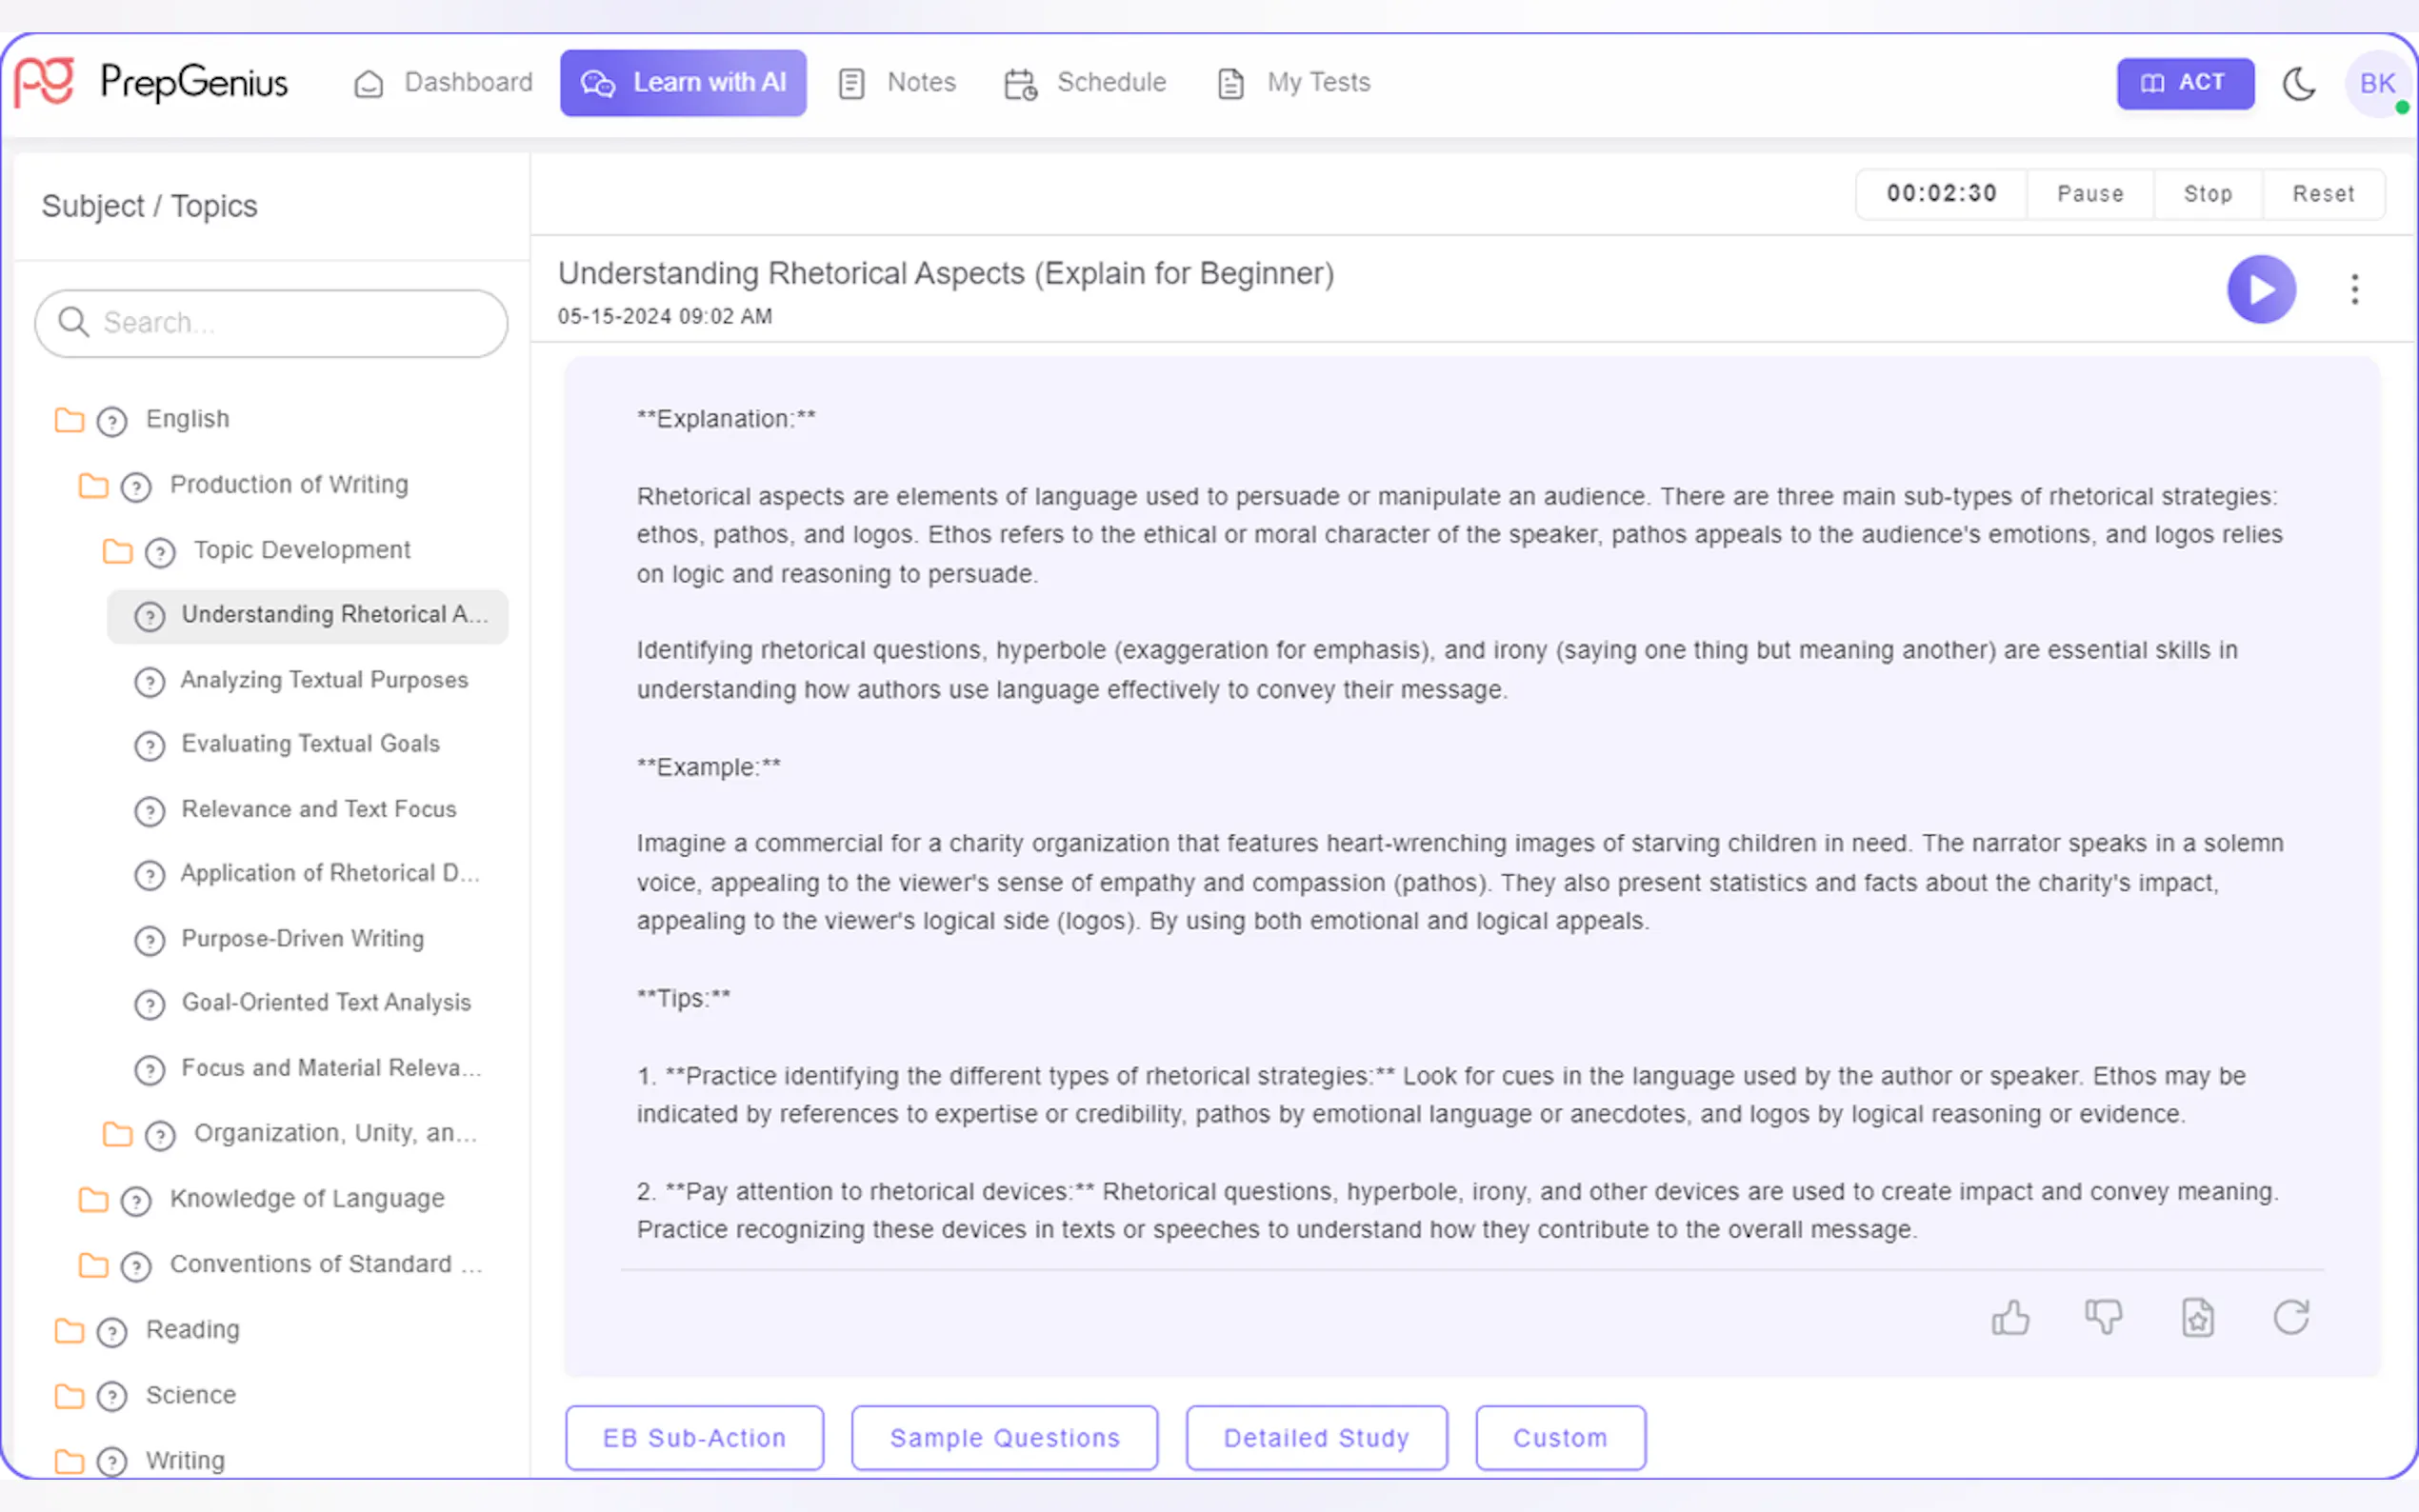2419x1512 pixels.
Task: Open the Notes tab
Action: [x=897, y=83]
